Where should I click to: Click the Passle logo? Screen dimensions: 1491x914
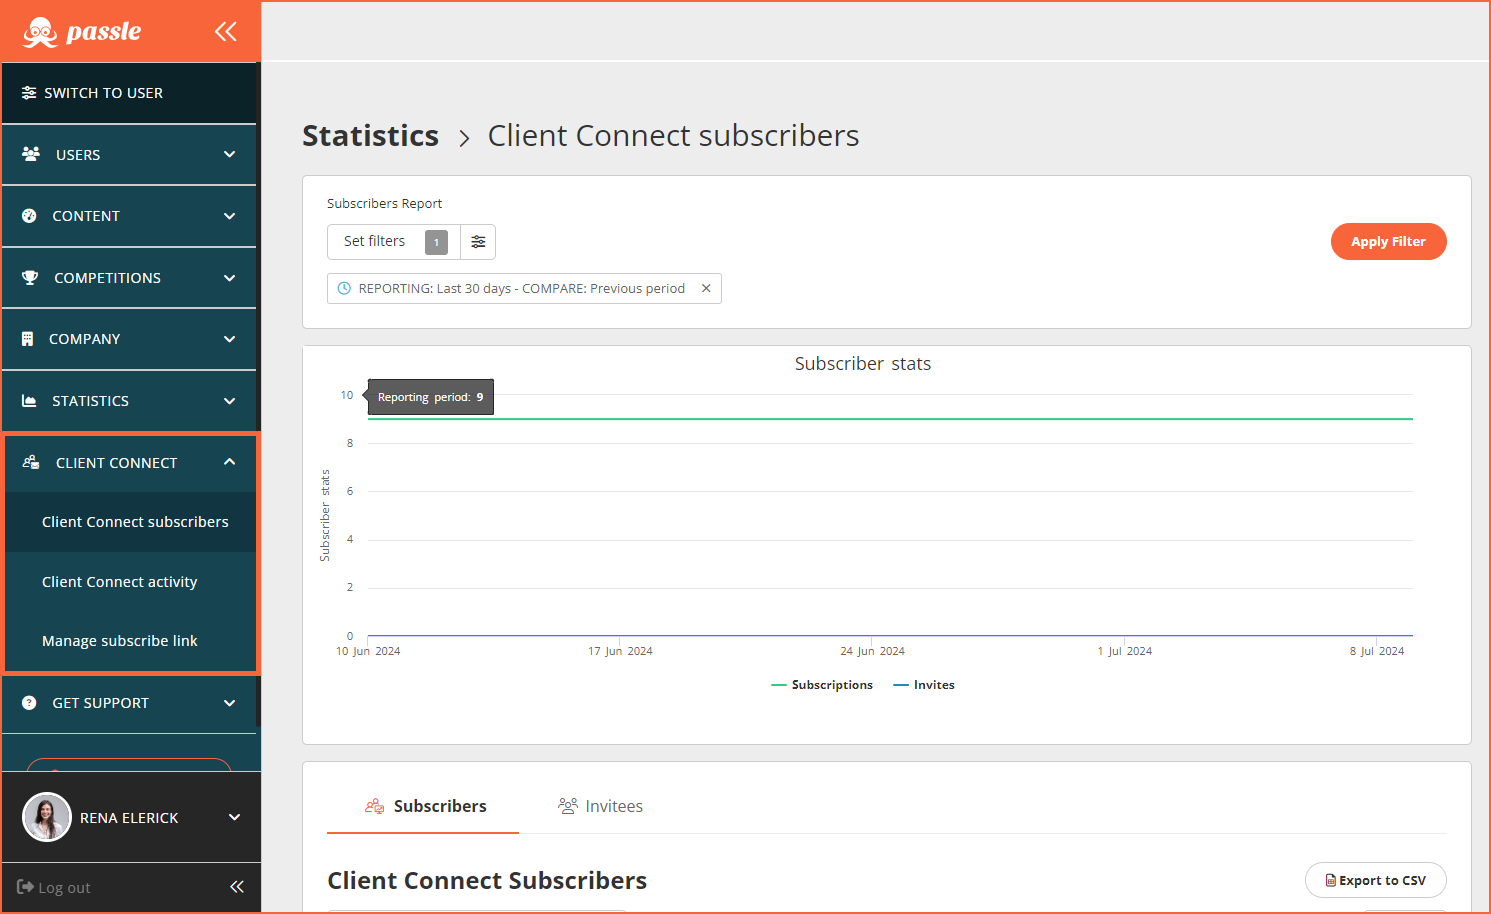pos(82,32)
